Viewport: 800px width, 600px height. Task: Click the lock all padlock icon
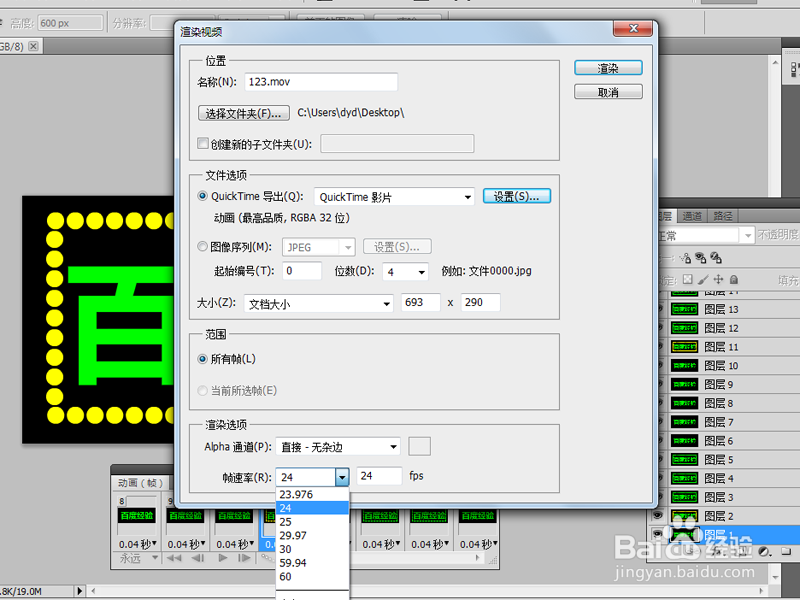coord(734,279)
